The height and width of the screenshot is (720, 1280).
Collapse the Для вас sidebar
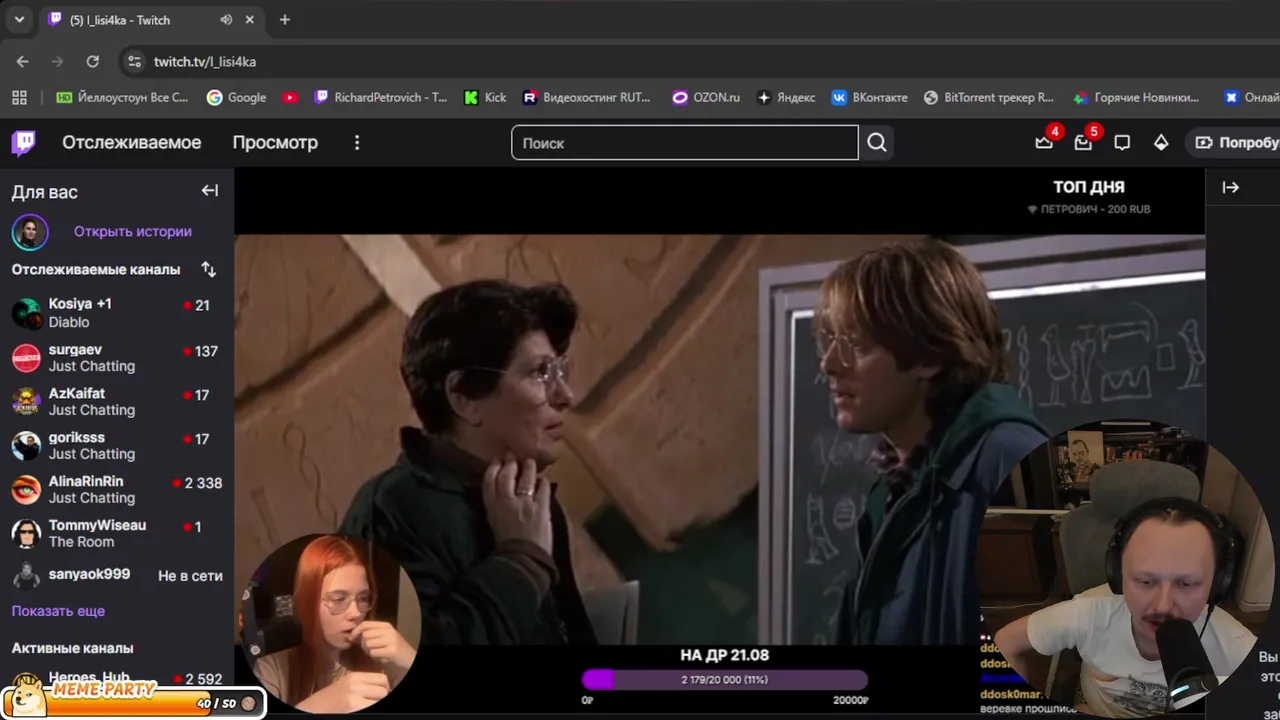click(209, 190)
